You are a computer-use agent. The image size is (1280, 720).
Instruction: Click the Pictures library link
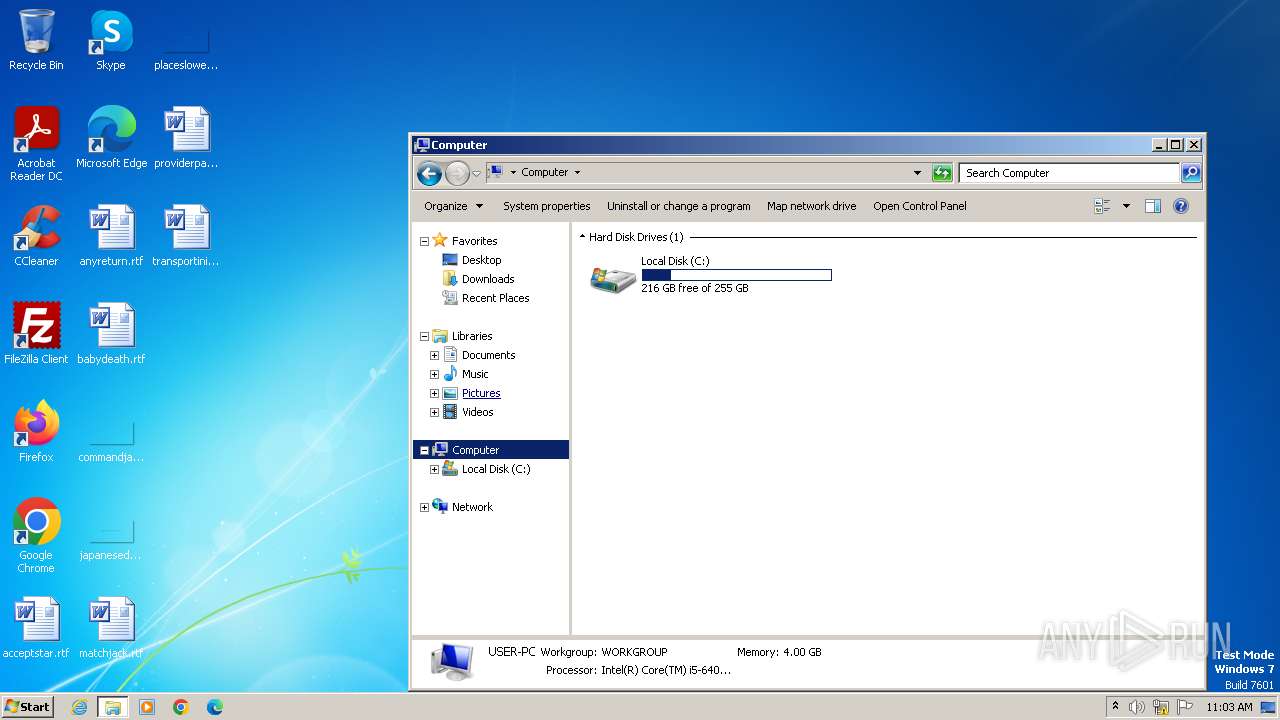click(481, 393)
